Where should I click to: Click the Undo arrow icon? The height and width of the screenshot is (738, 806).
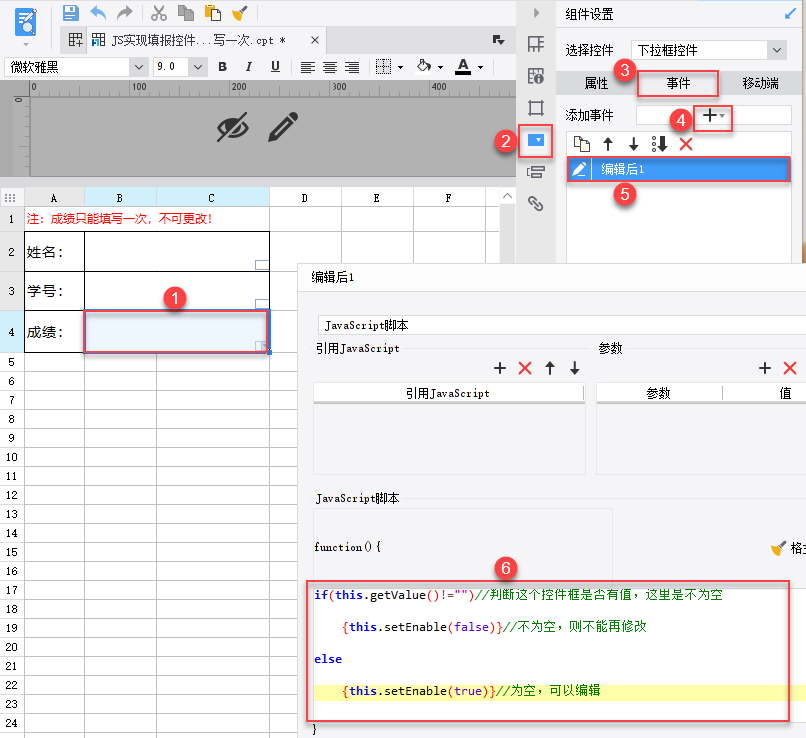click(98, 13)
